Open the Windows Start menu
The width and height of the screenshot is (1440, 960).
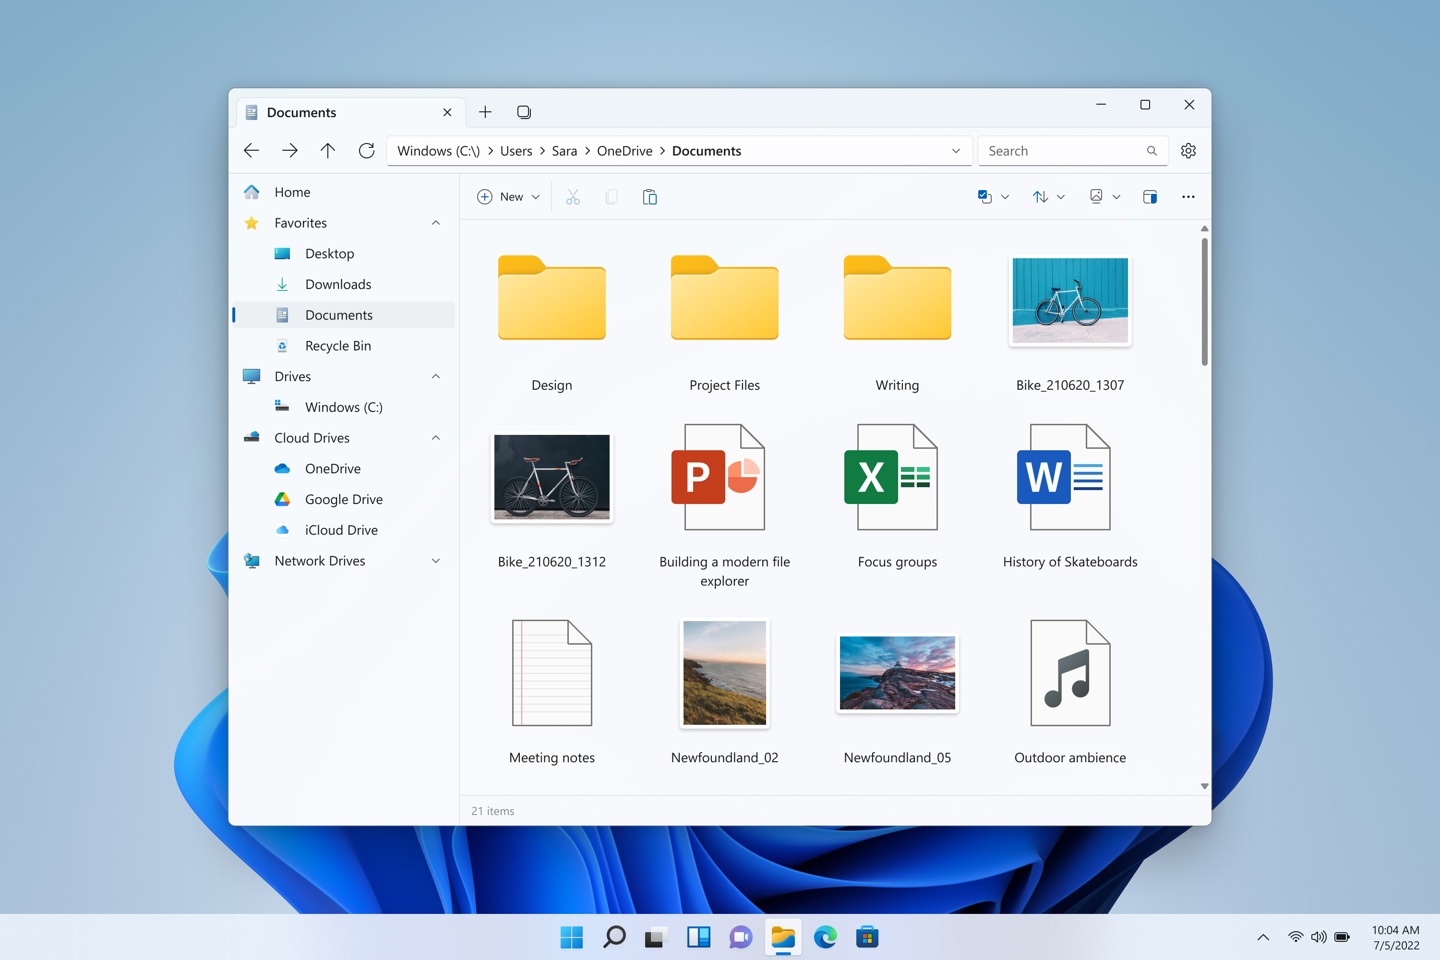(572, 937)
